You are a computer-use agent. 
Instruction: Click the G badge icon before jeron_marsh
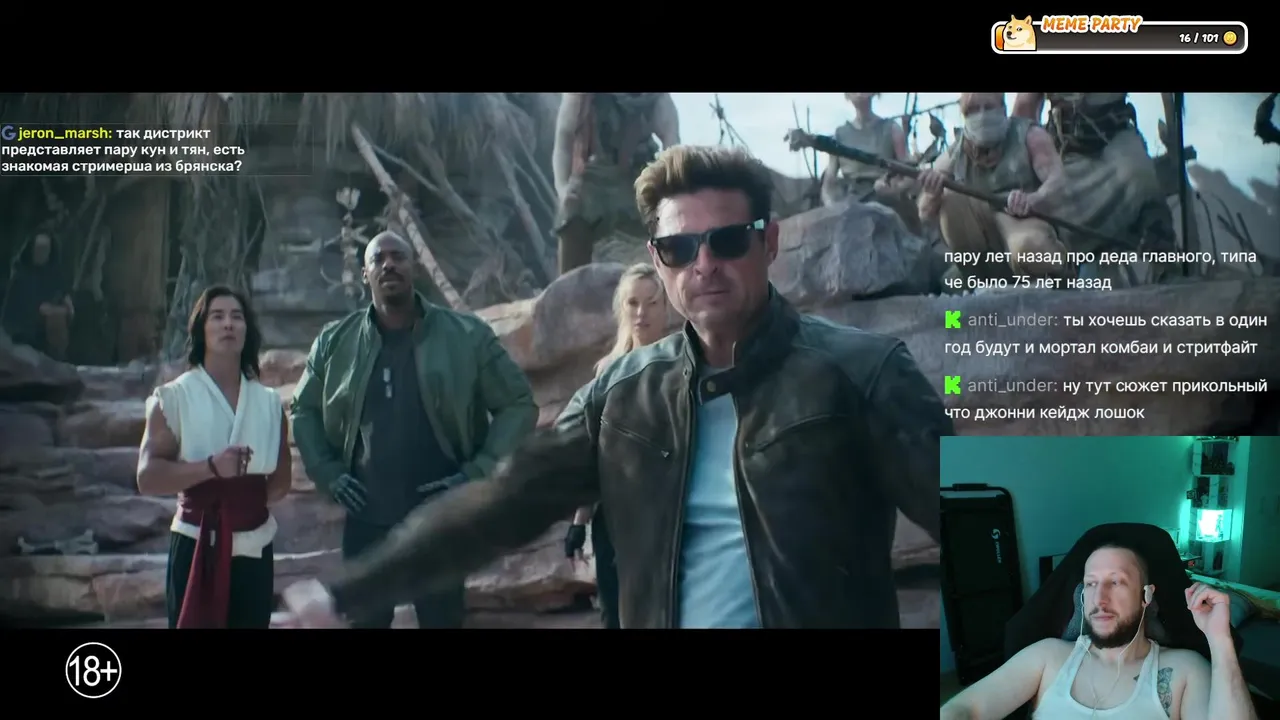8,132
